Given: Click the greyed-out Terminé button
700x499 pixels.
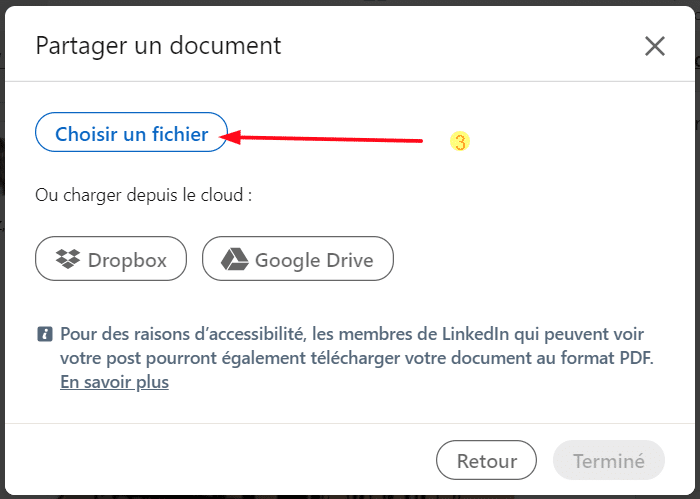Looking at the screenshot, I should (608, 461).
